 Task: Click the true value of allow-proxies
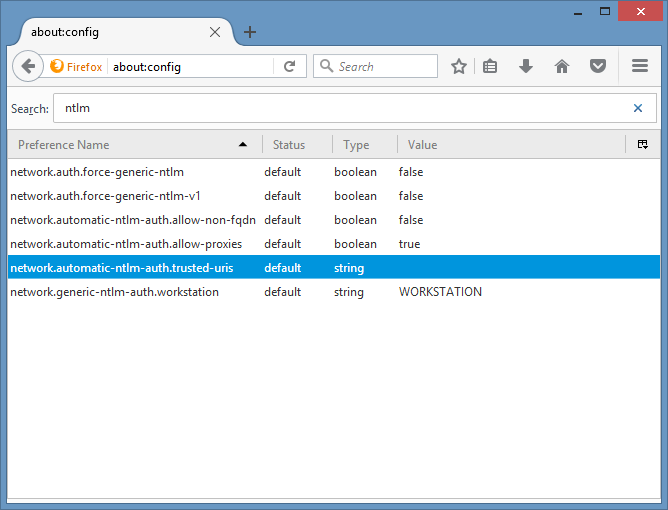[409, 244]
